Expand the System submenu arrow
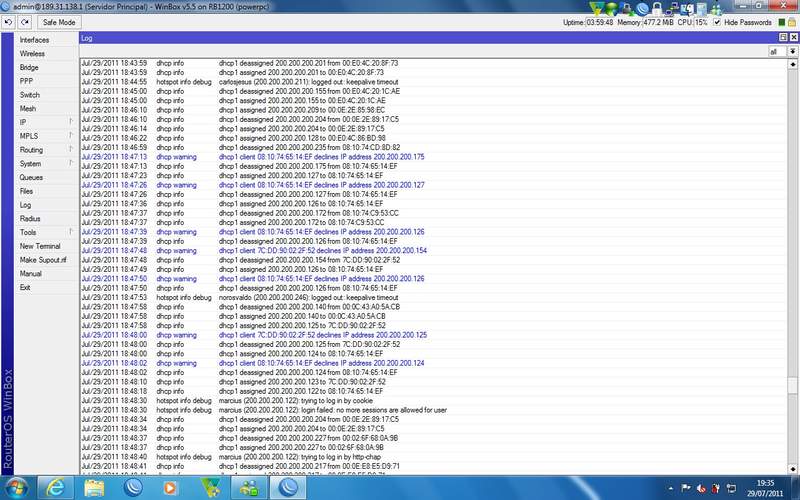Screen dimensions: 800x500 coord(71,163)
